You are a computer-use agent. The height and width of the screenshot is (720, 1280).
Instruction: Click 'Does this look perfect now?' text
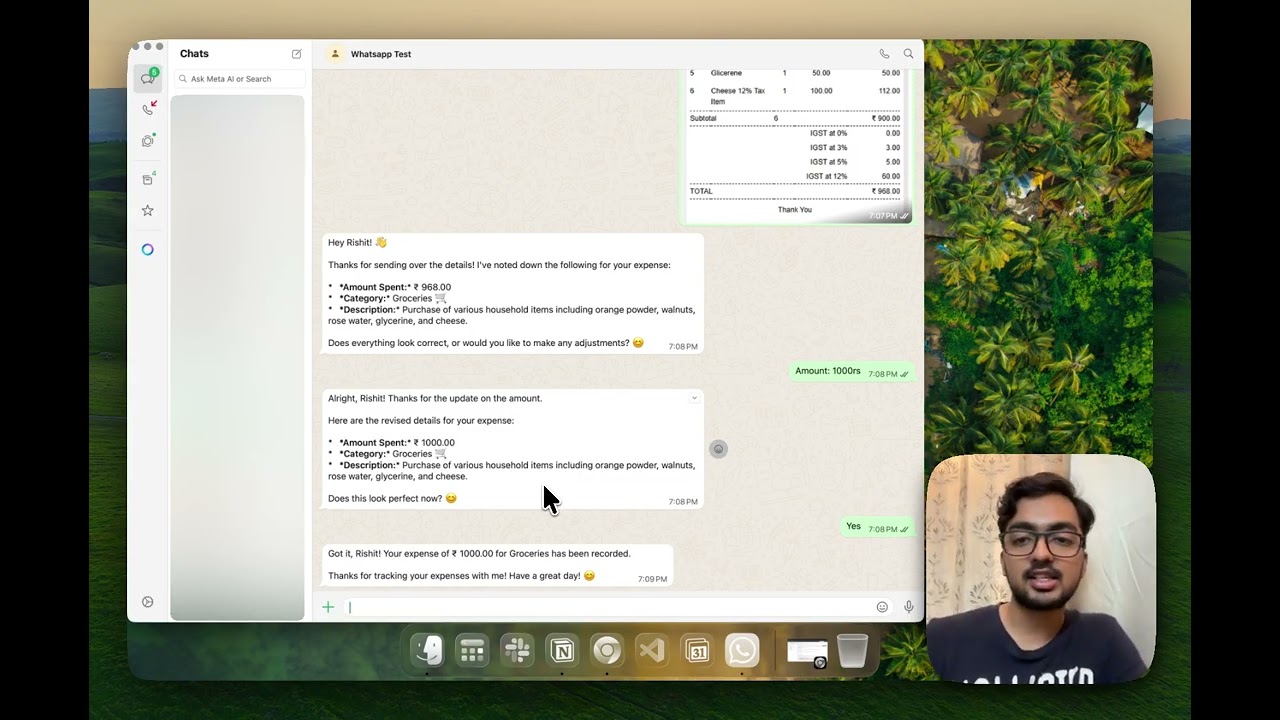click(x=392, y=498)
